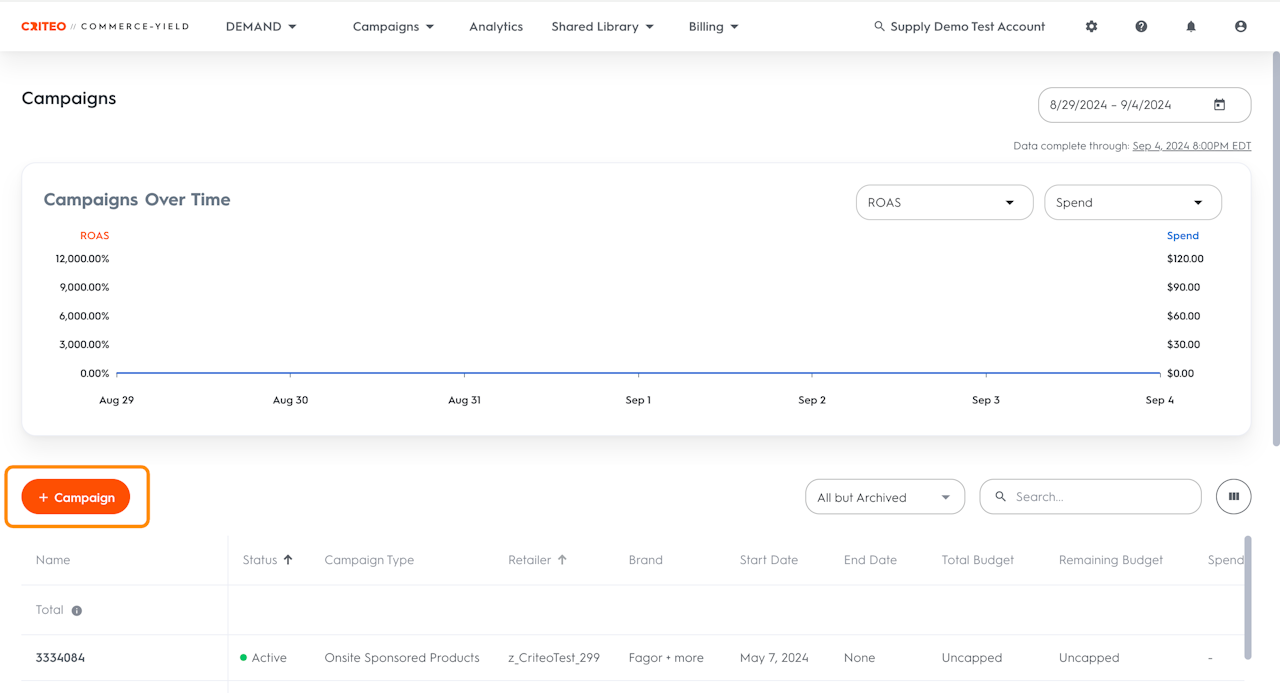Go to the Analytics tab
Screen dimensions: 1280x693
coord(496,27)
